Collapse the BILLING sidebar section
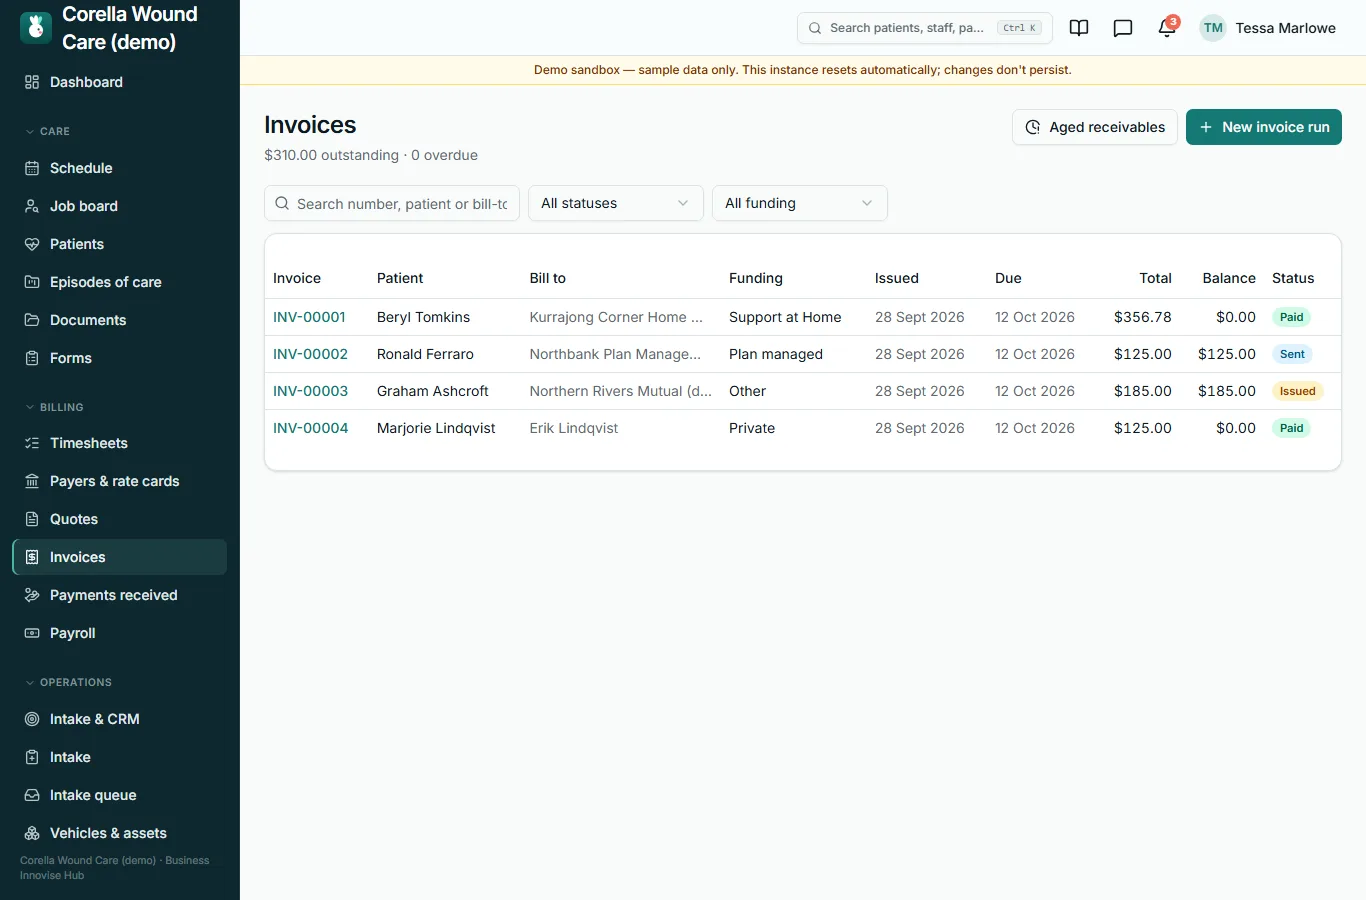This screenshot has width=1366, height=900. tap(54, 407)
